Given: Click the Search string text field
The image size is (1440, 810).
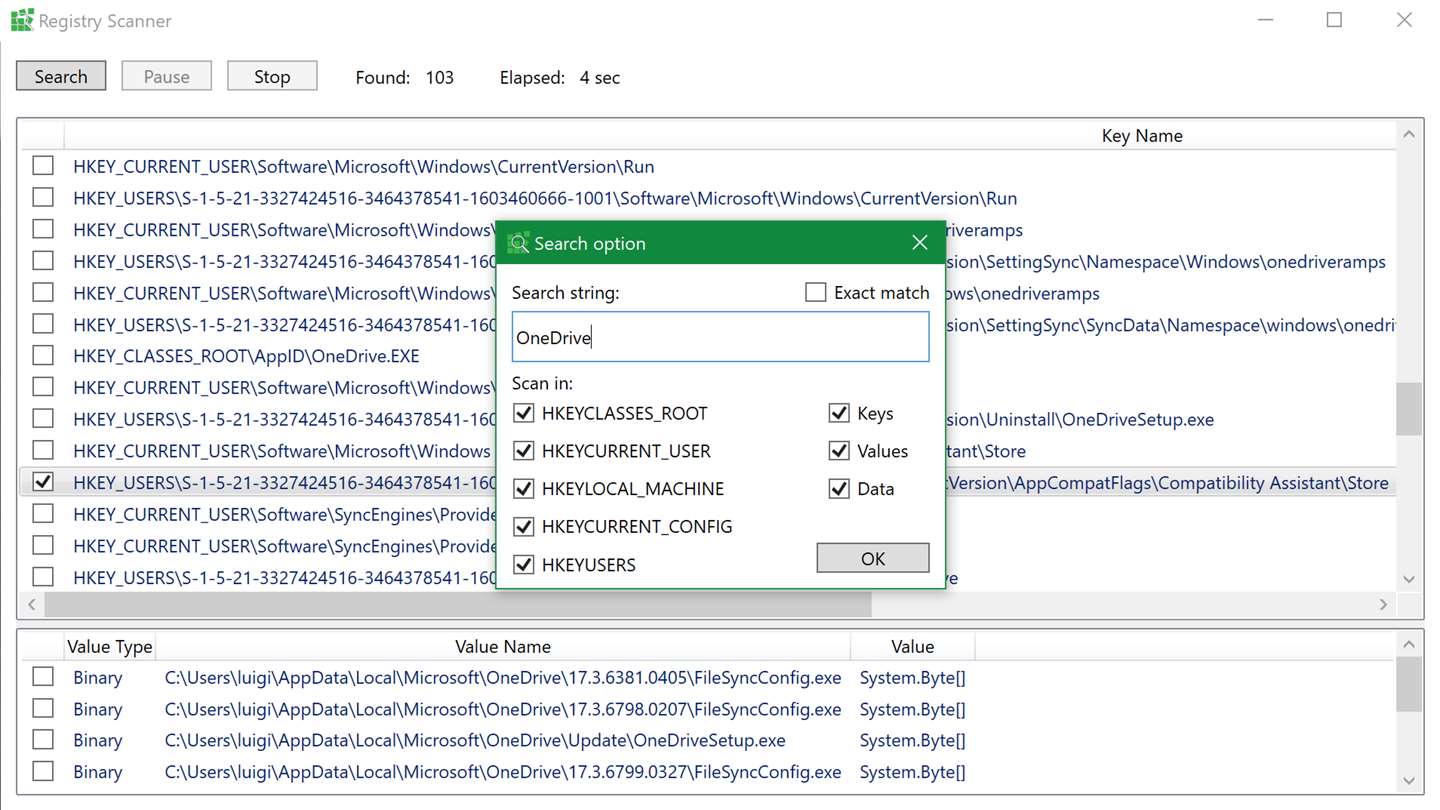Looking at the screenshot, I should (x=720, y=337).
